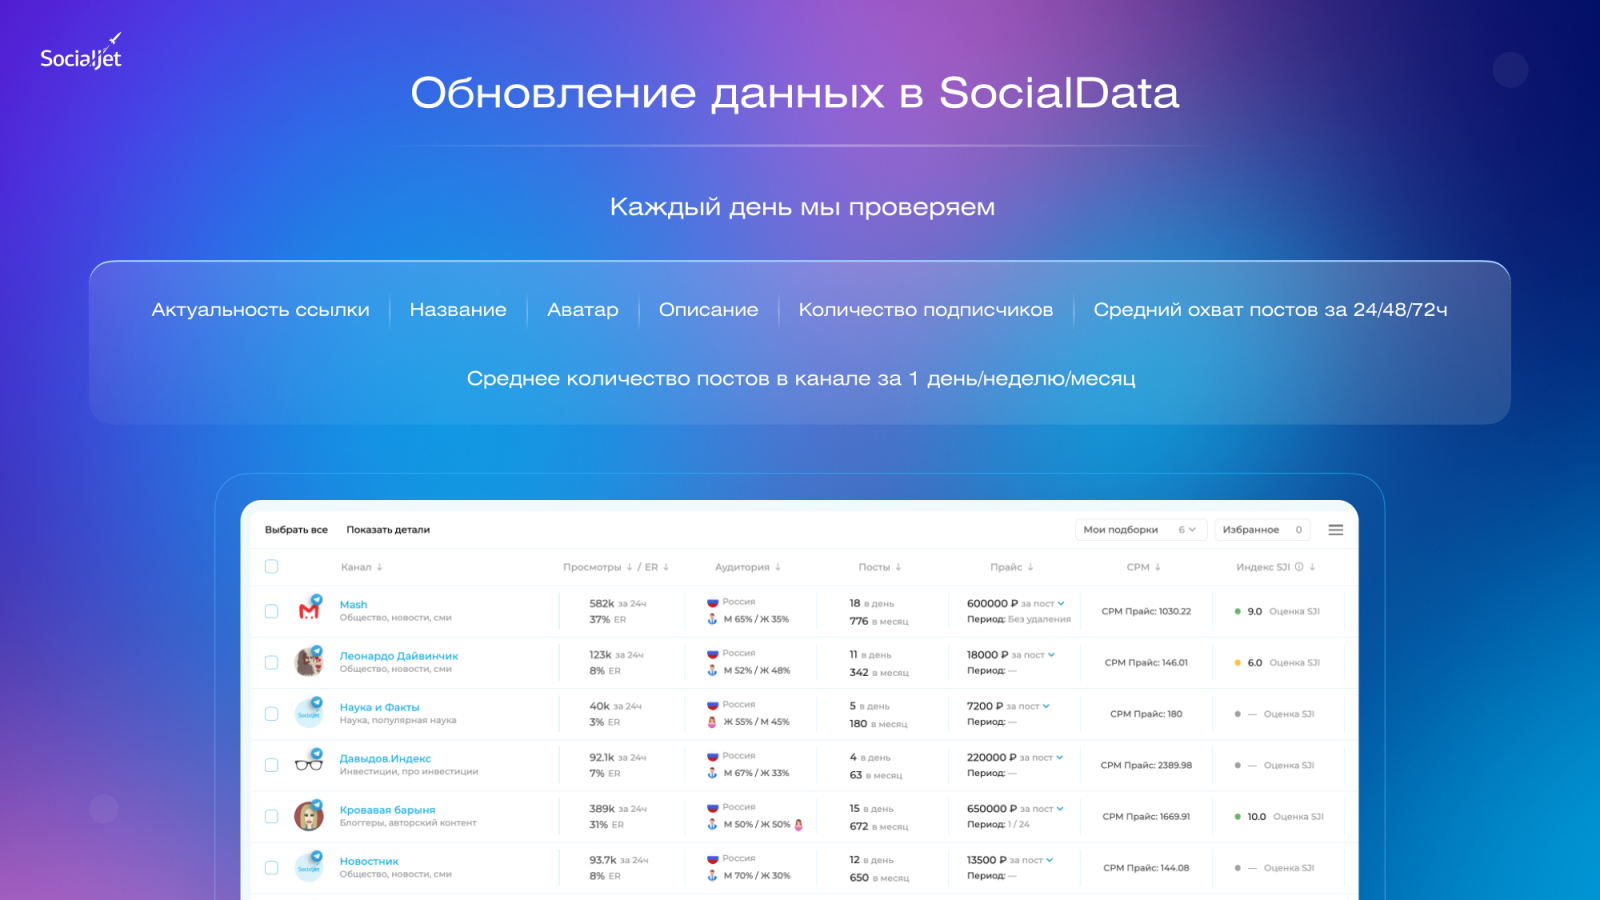This screenshot has height=900, width=1600.
Task: Click the Russia flag in Давыдов.Индекс row
Action: point(713,756)
